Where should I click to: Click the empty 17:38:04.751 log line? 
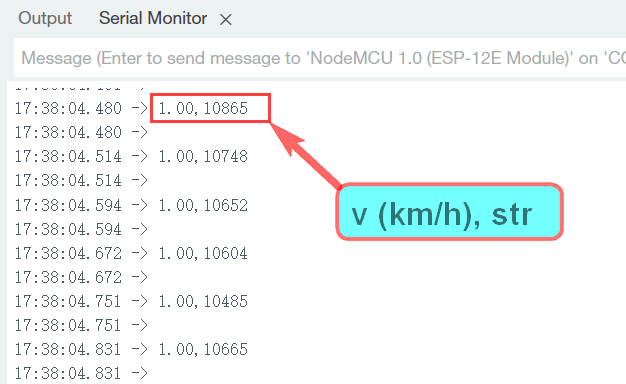(81, 325)
